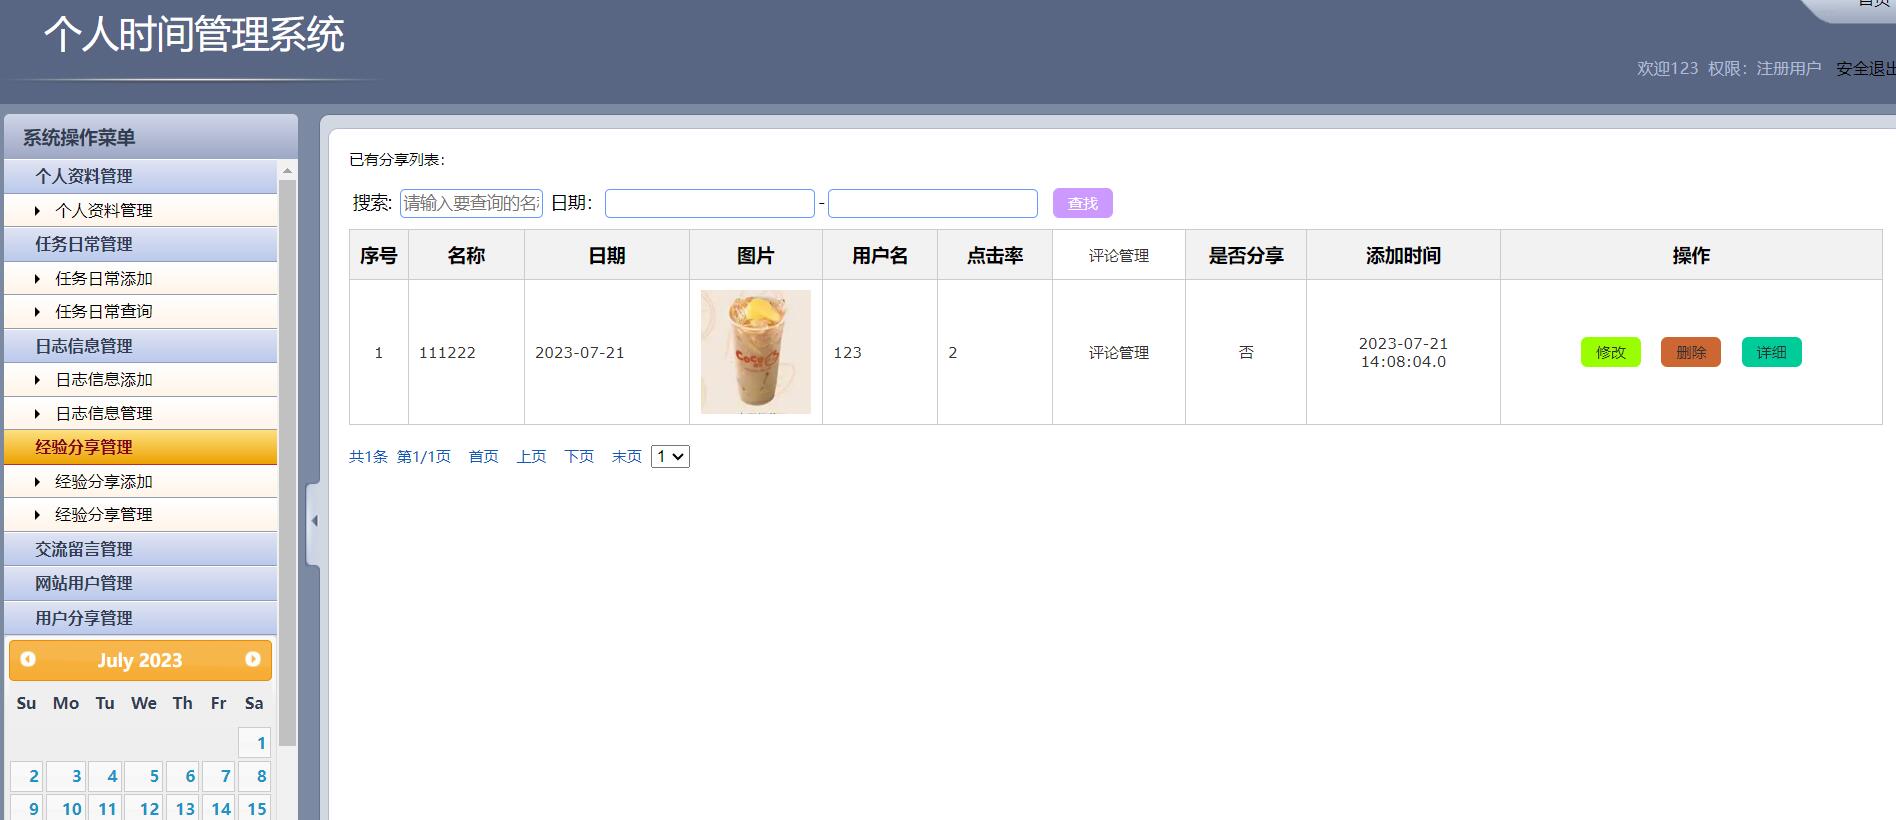Click the 查找 search button

tap(1083, 203)
